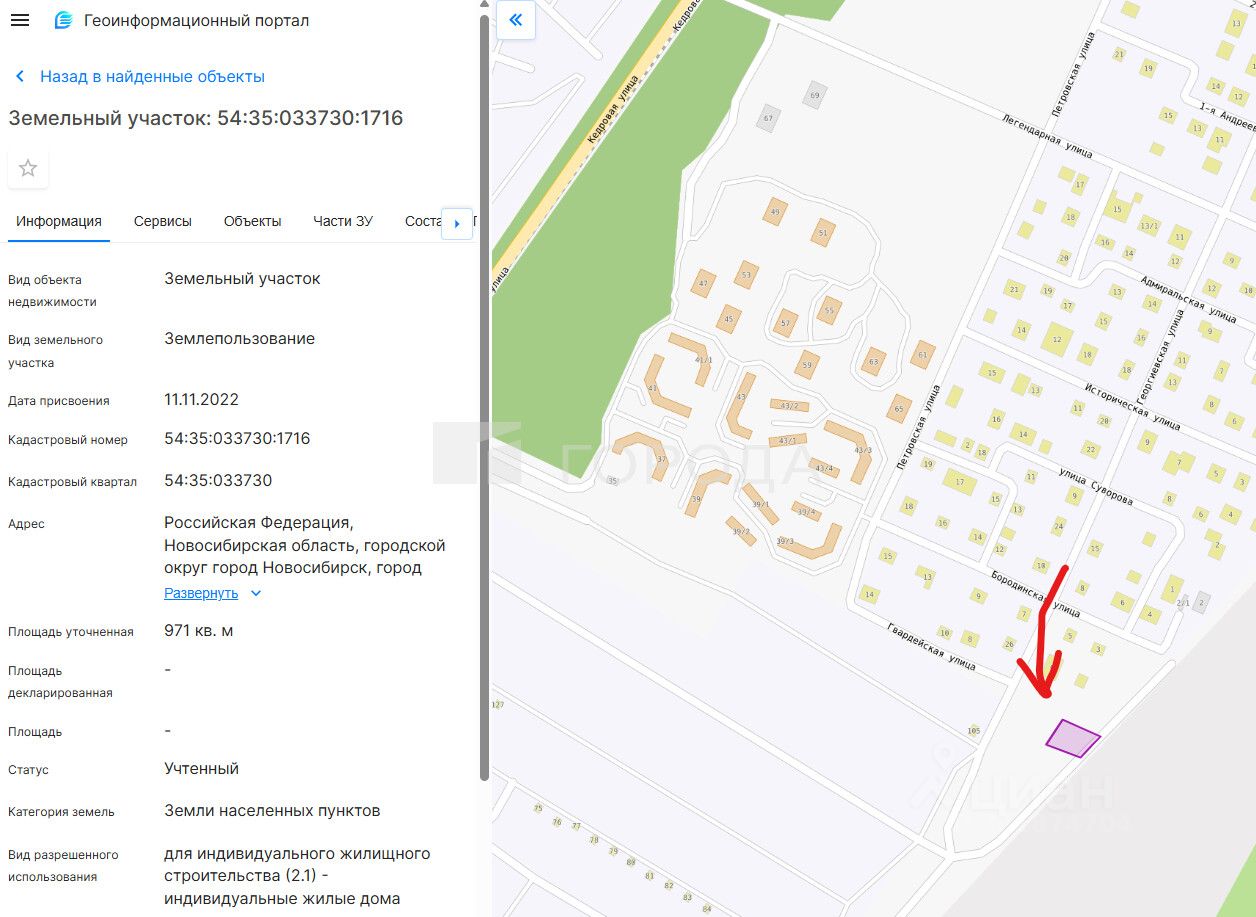Click the cadastral number 54:35:033730:1716 value
Viewport: 1256px width, 917px height.
tap(237, 439)
